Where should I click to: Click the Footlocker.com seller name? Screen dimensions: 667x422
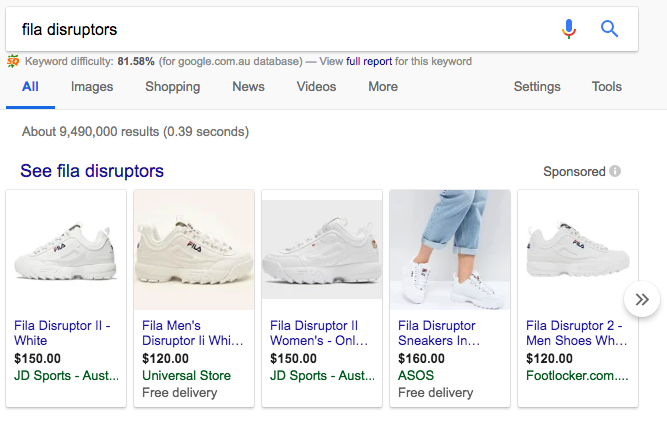(577, 376)
